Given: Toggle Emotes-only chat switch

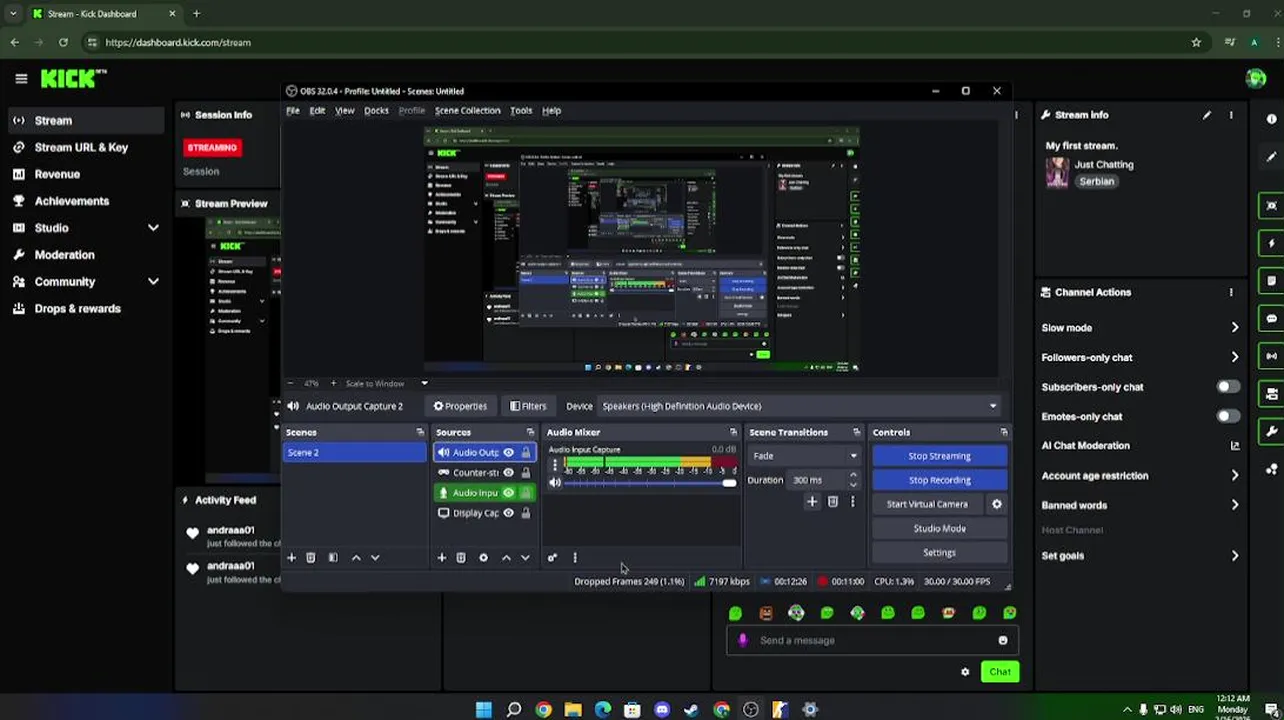Looking at the screenshot, I should tap(1228, 416).
